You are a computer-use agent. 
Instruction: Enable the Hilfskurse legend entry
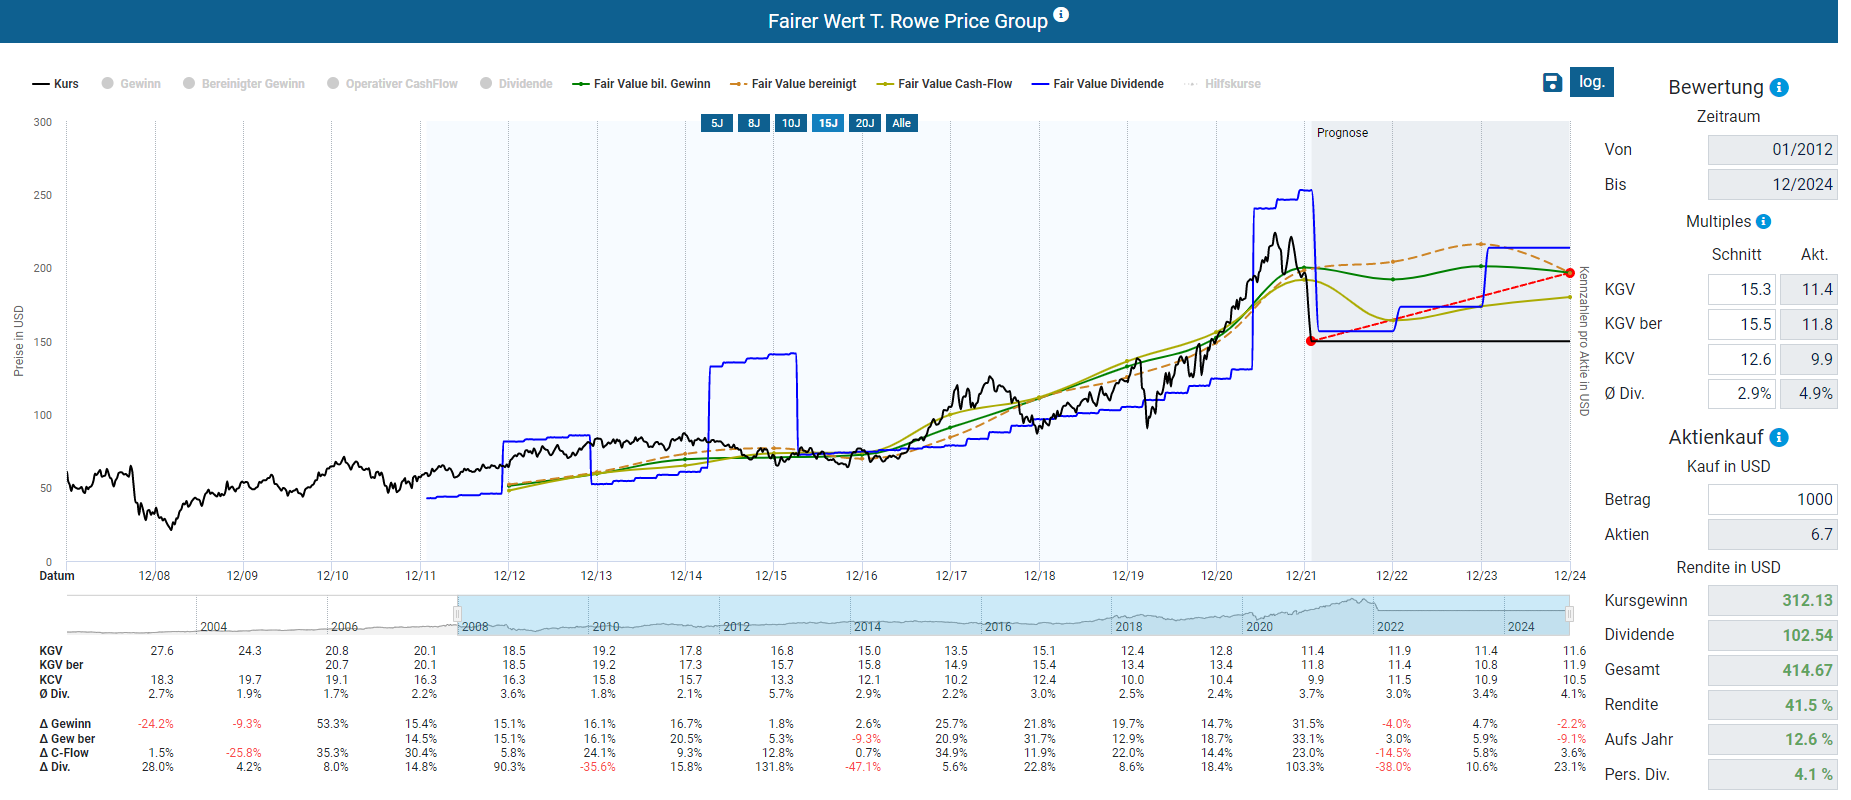[x=1222, y=84]
